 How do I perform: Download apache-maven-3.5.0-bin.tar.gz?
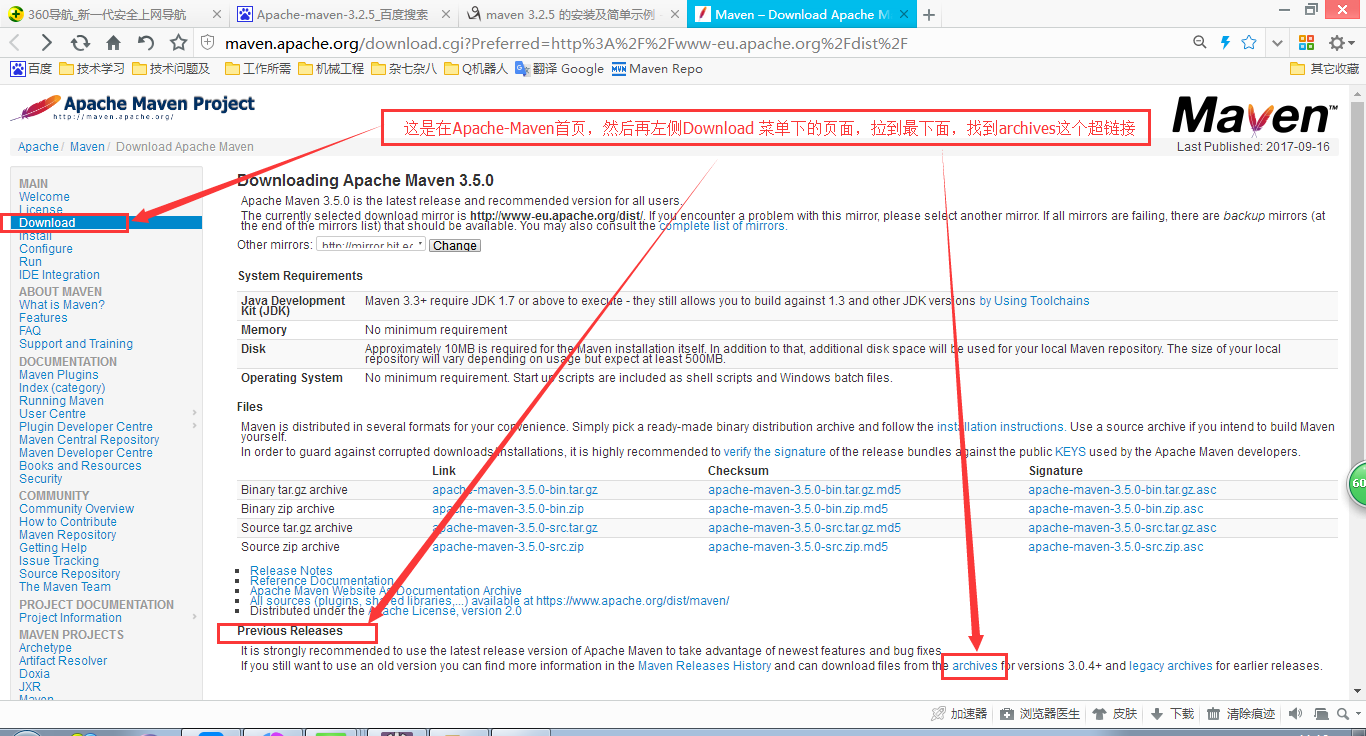point(515,490)
